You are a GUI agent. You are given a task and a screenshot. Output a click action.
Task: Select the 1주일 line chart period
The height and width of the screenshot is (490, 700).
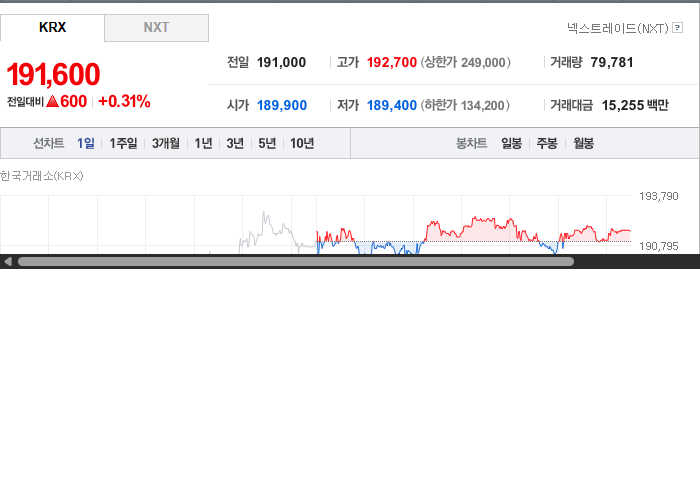[x=123, y=143]
